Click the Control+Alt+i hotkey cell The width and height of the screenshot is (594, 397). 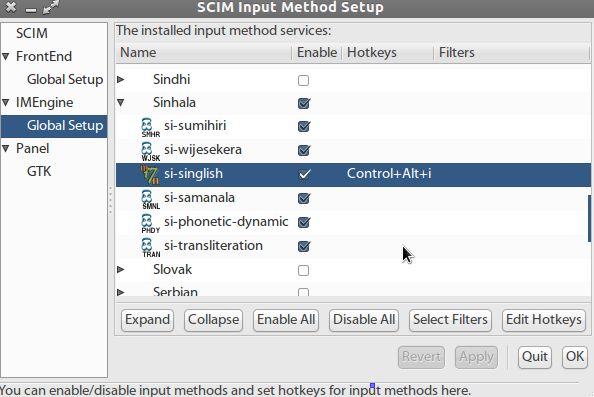[389, 174]
